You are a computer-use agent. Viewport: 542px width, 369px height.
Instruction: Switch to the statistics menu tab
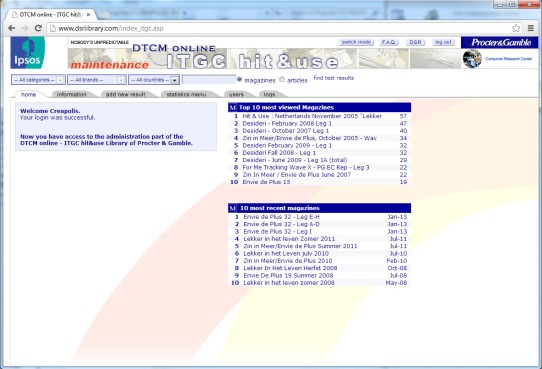(186, 94)
